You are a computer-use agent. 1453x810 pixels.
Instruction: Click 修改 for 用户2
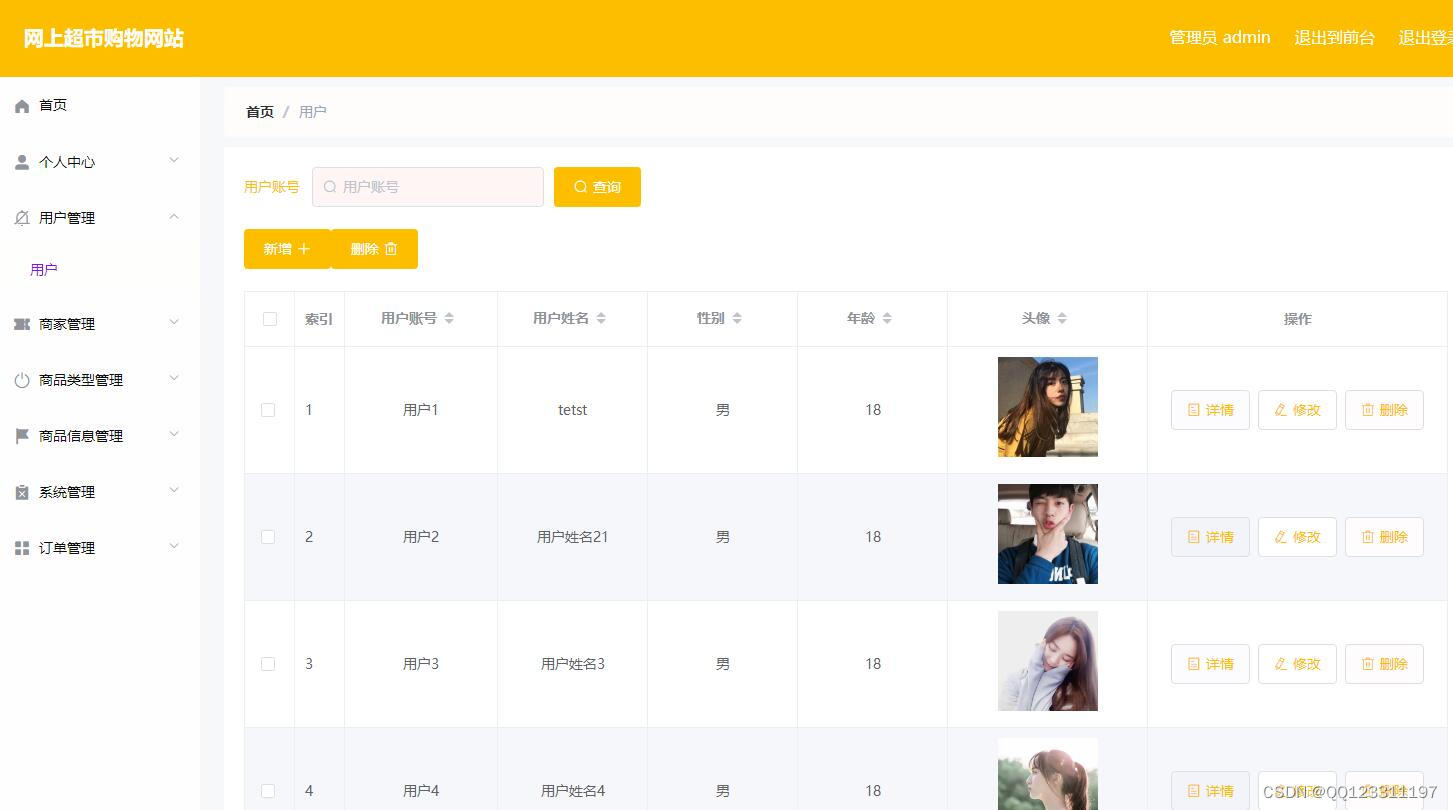(x=1297, y=537)
